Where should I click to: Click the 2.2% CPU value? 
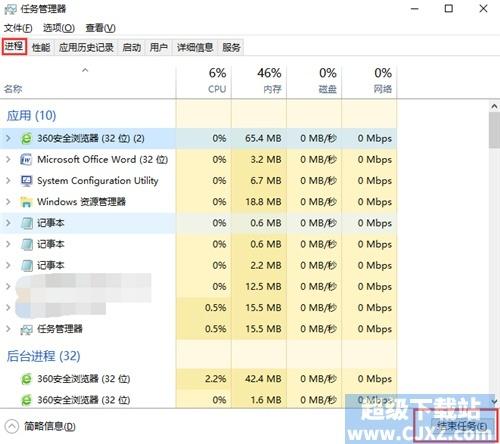[216, 379]
